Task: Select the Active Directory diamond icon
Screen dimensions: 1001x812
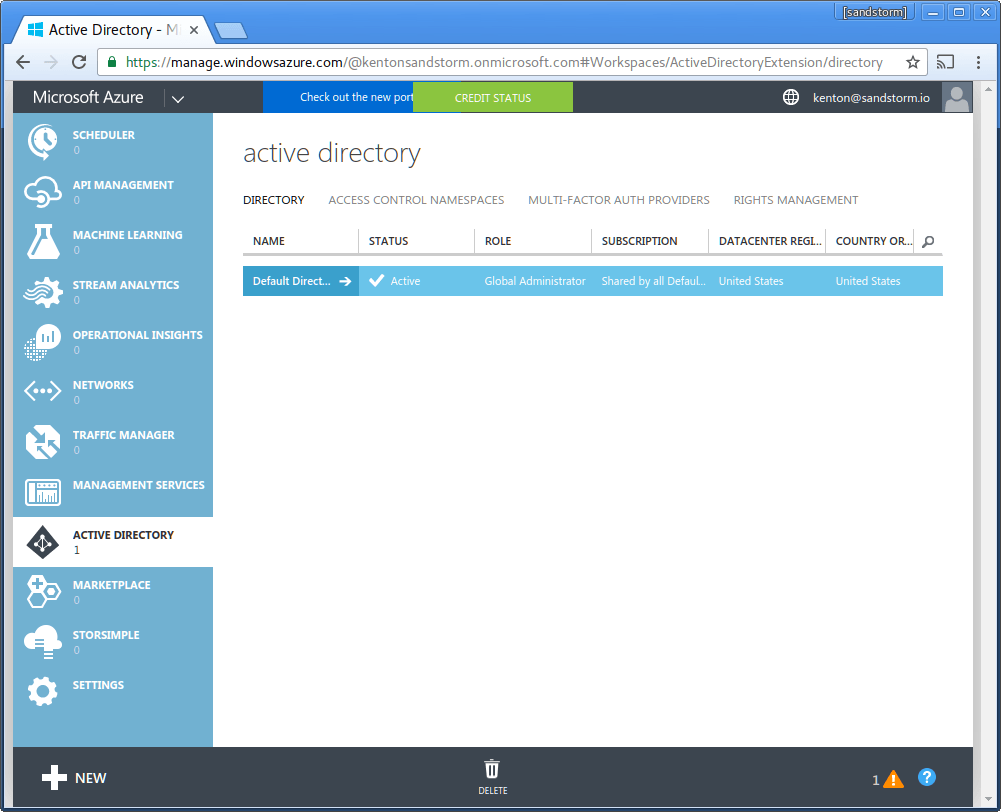Action: click(x=43, y=542)
